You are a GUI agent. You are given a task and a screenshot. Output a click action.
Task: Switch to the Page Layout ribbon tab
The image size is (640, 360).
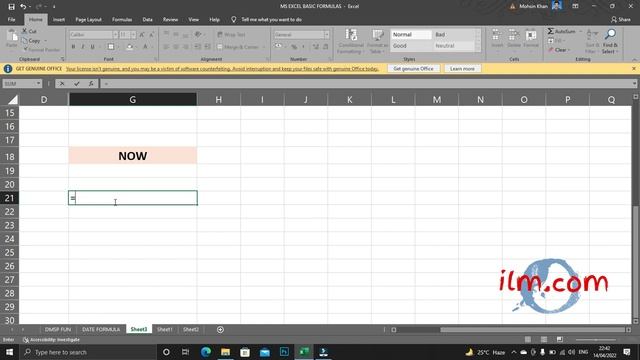click(x=88, y=20)
